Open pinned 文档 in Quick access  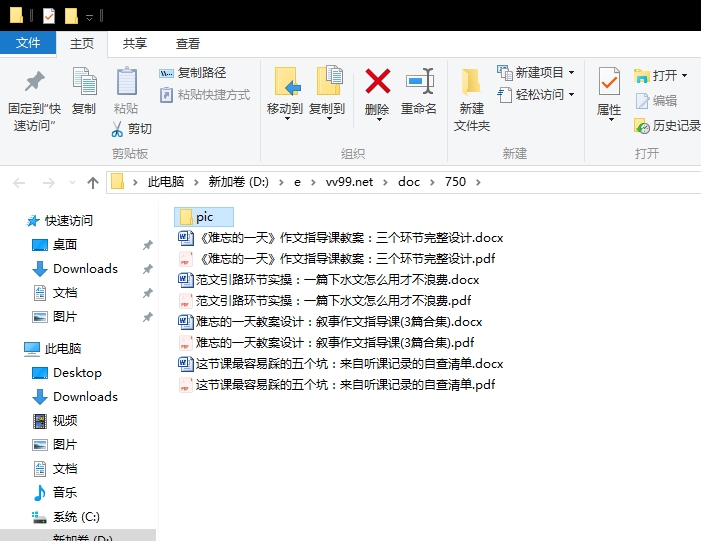click(55, 293)
